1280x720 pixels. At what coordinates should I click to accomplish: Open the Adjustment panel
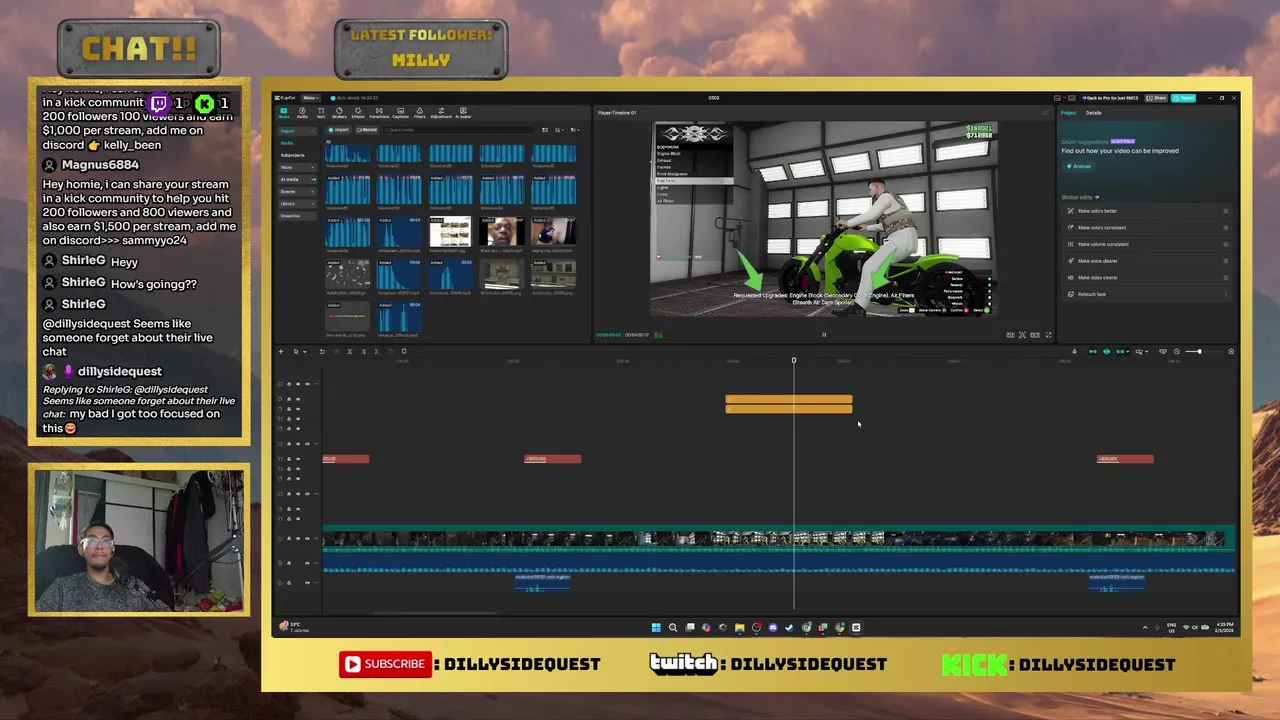[x=441, y=113]
